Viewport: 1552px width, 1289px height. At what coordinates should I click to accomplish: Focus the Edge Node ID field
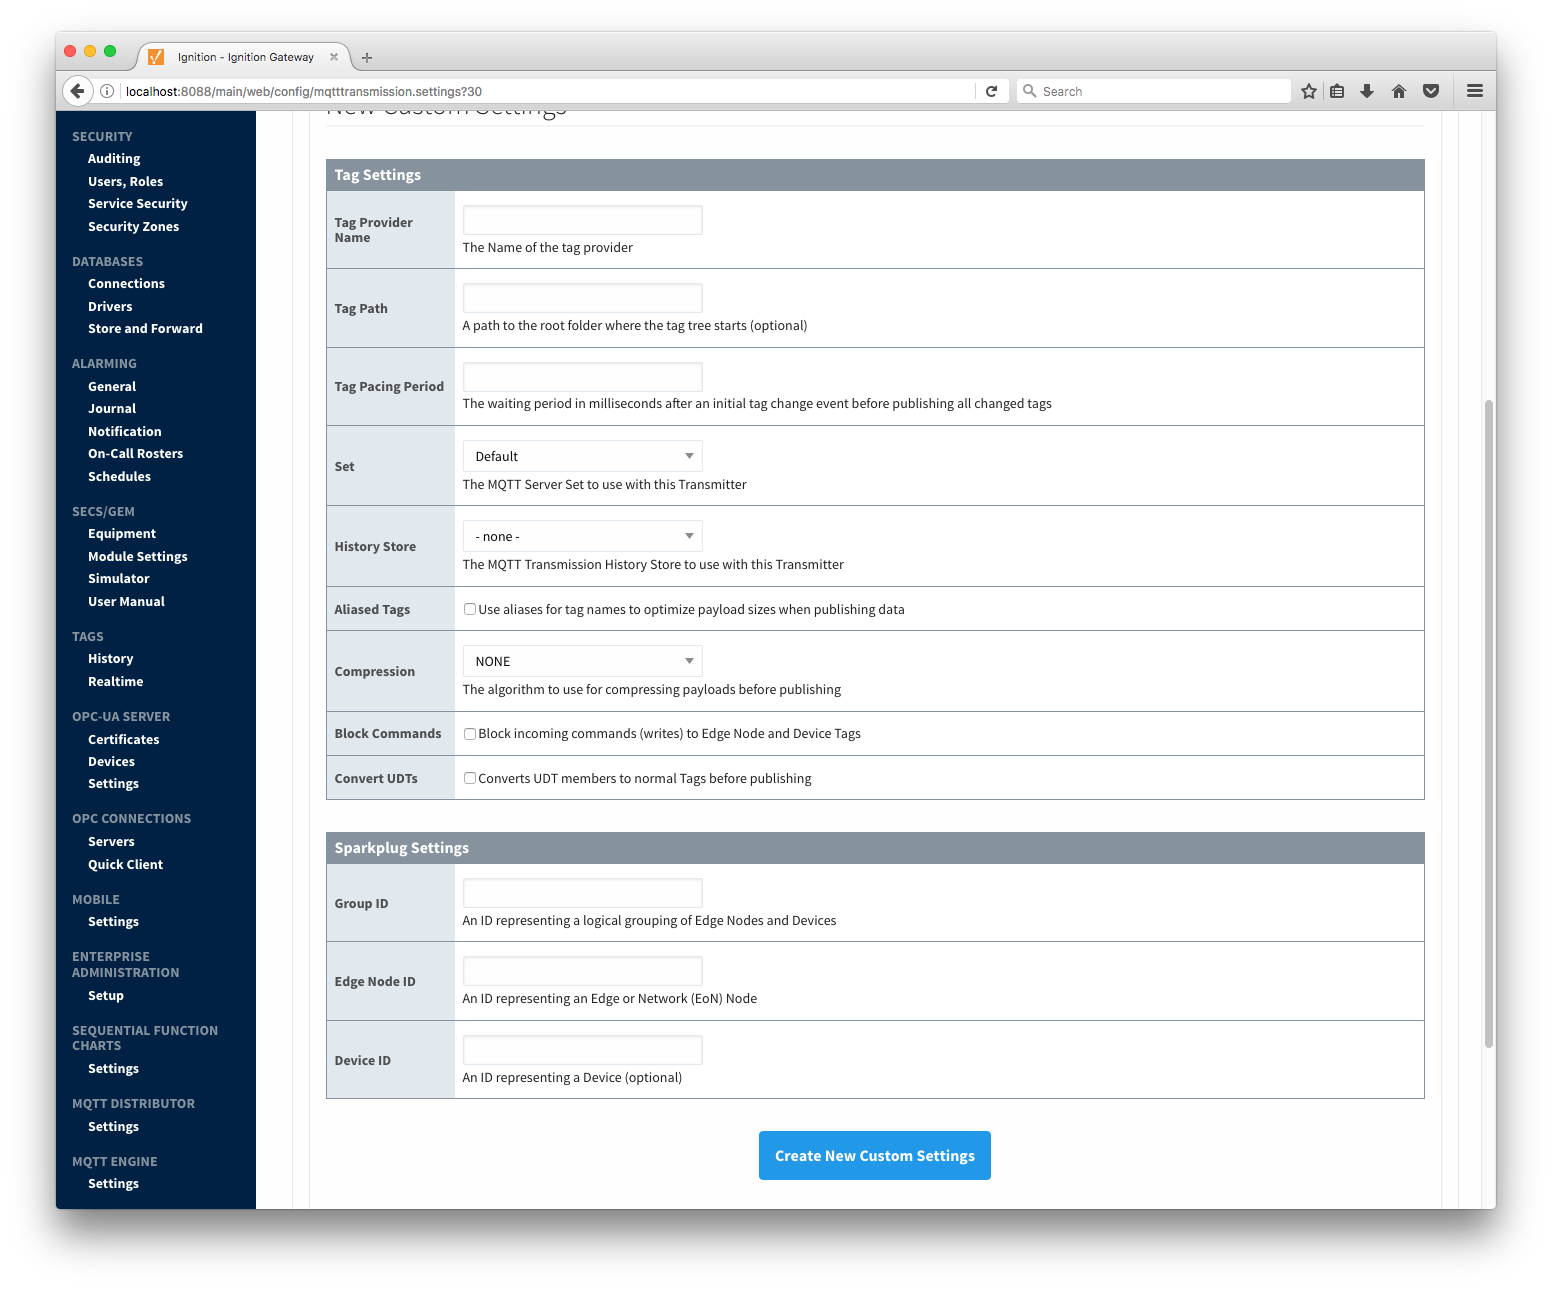click(x=582, y=971)
